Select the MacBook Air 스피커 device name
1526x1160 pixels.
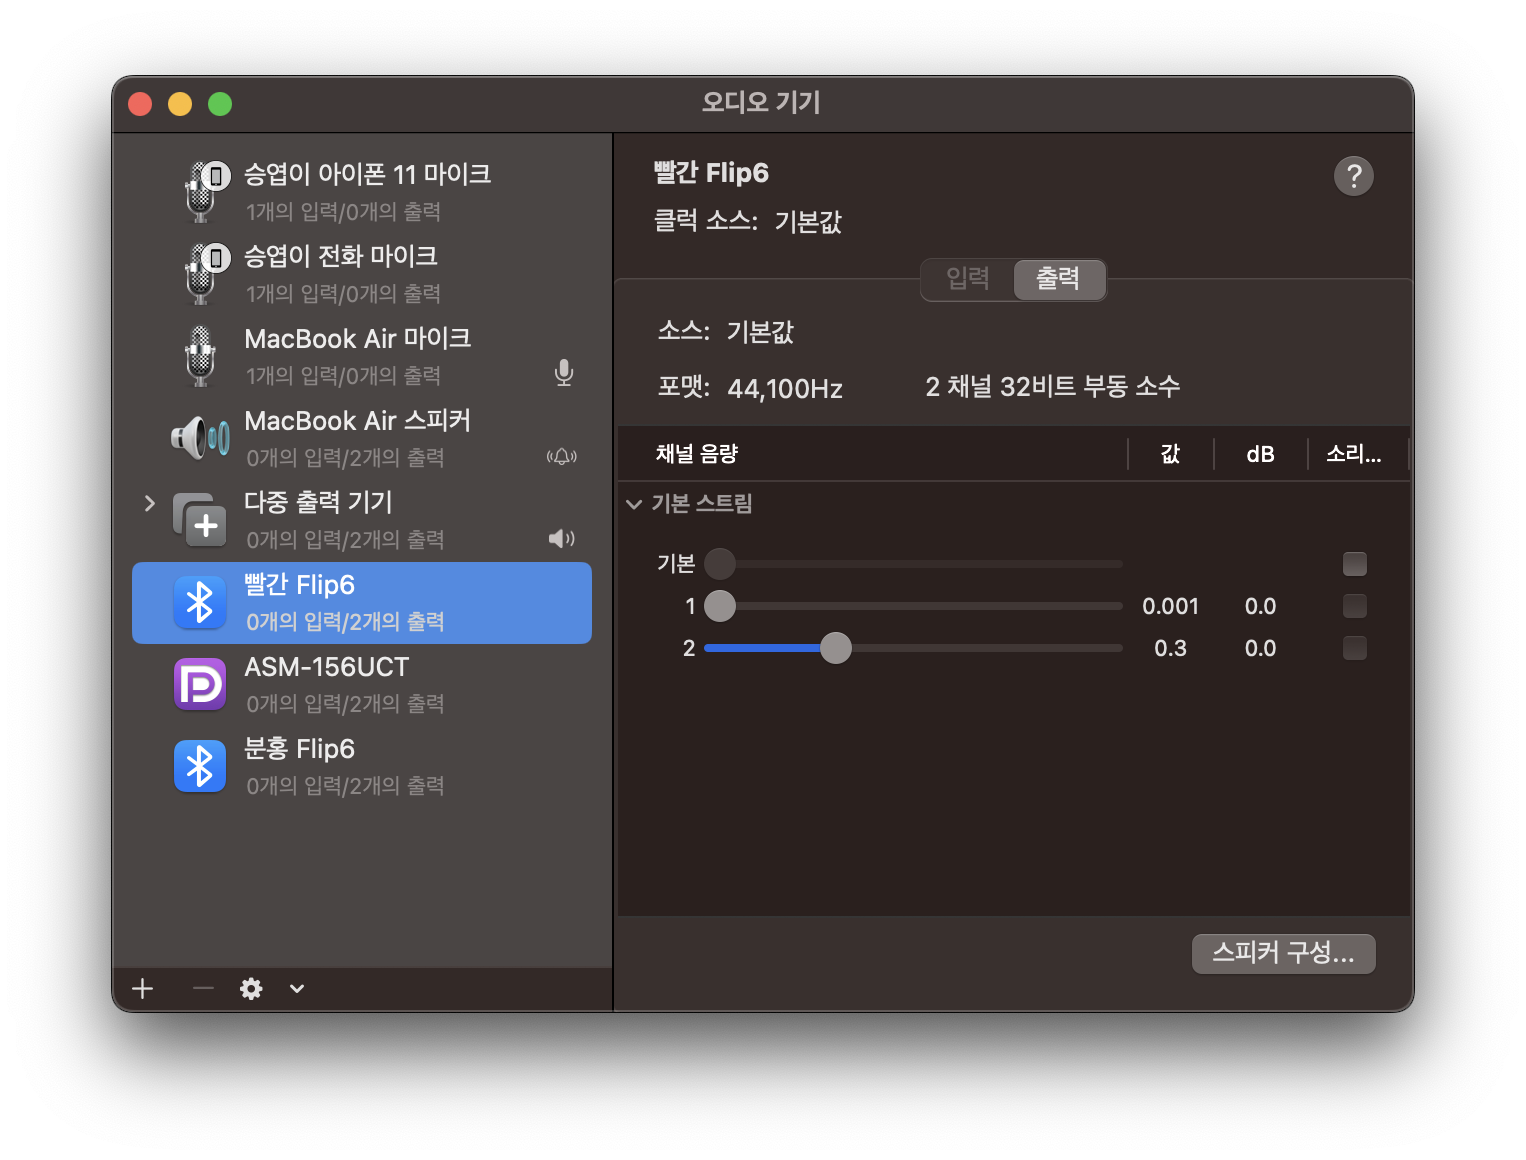(358, 420)
